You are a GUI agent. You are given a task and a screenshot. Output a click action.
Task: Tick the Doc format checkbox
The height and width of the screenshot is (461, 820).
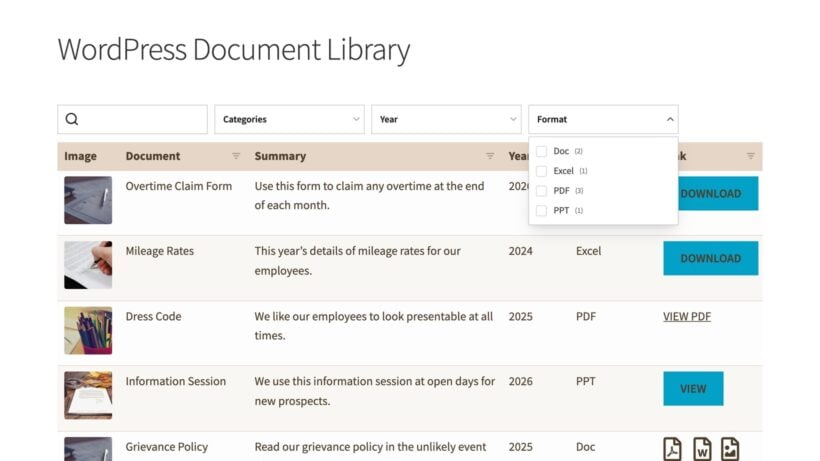(542, 151)
